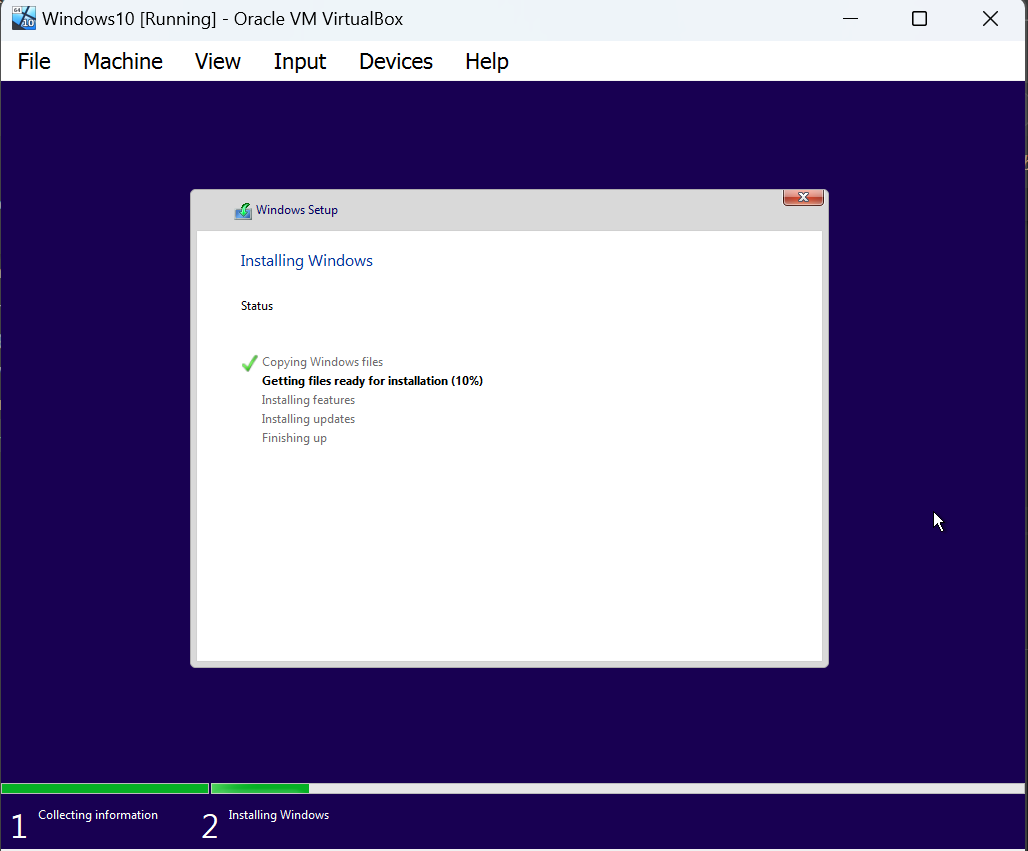Click 'Installing updates' status line

click(x=308, y=419)
